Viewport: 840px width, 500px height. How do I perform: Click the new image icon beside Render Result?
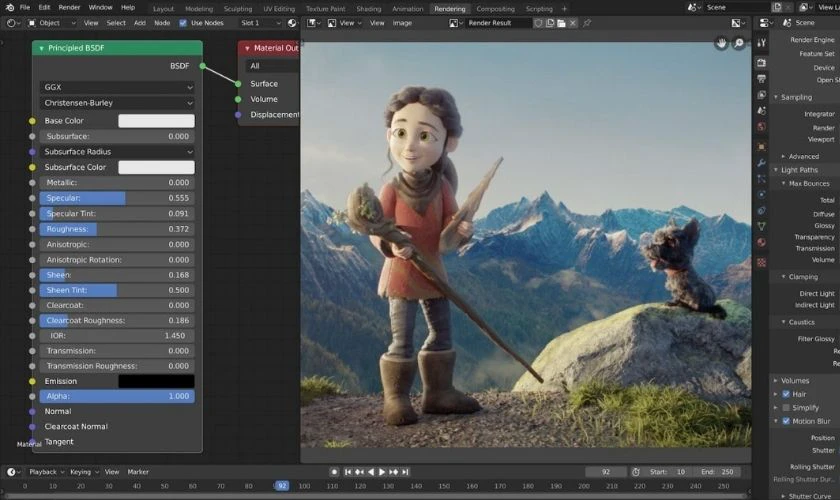550,23
